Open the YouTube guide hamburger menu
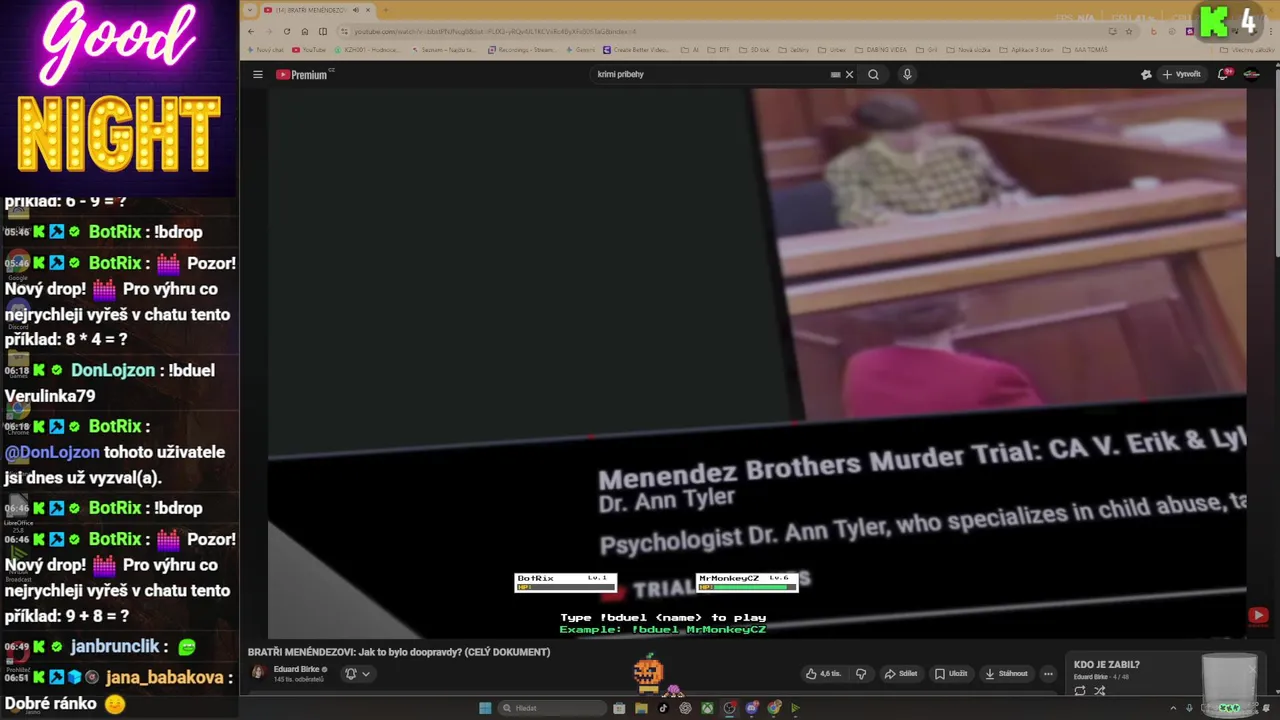1280x720 pixels. (257, 74)
